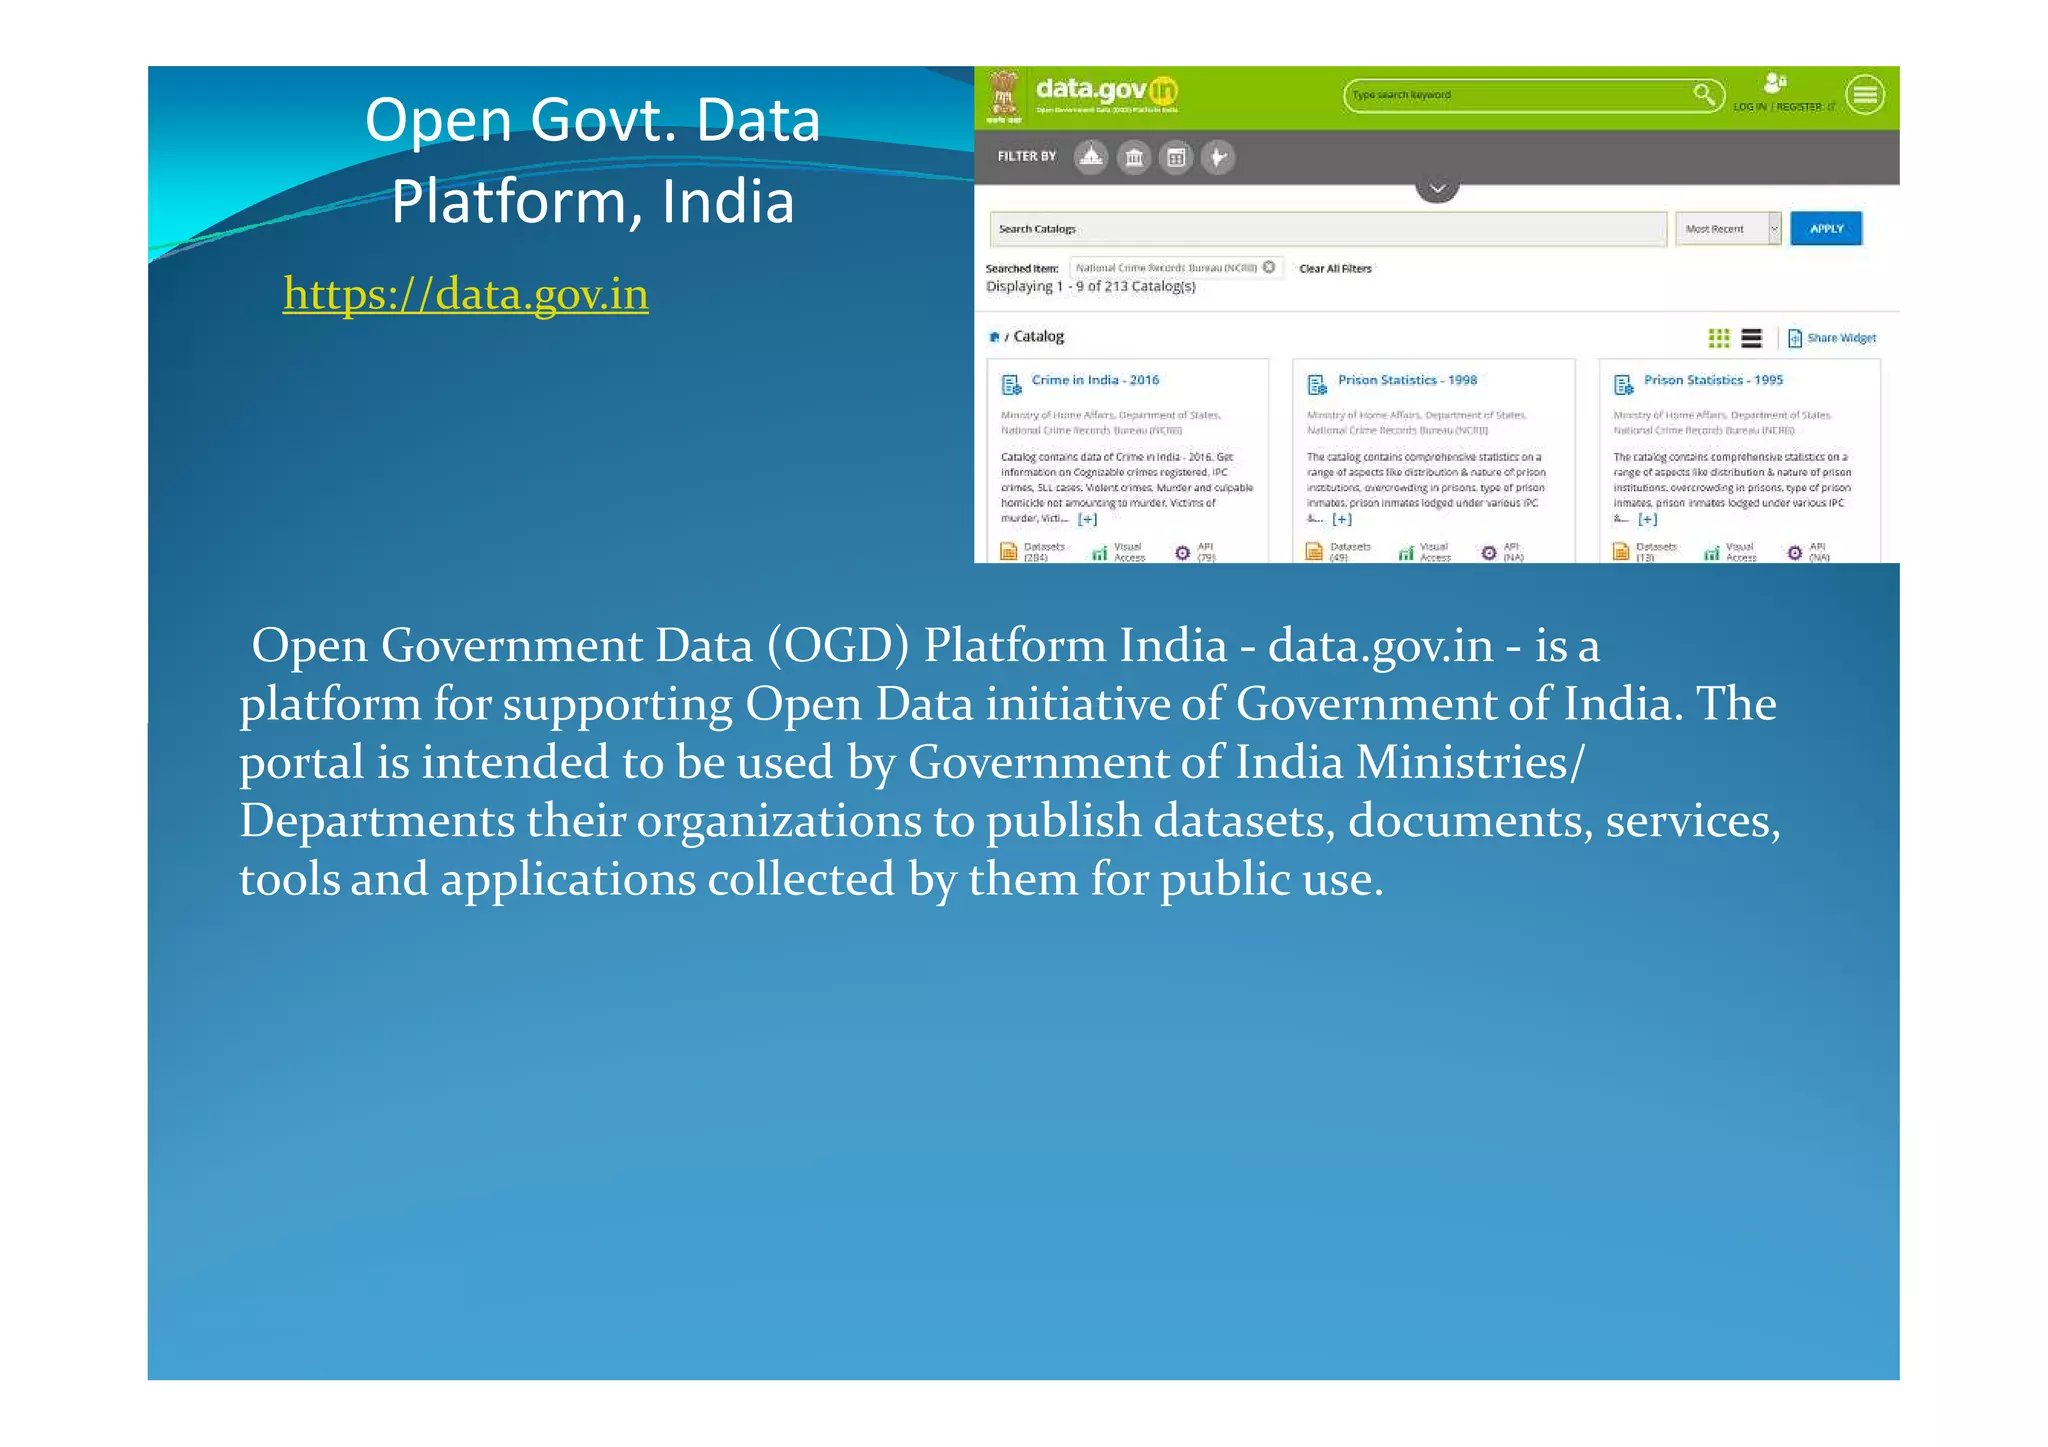
Task: Click the catalog icon beside Crime in India - 2016
Action: click(1011, 384)
